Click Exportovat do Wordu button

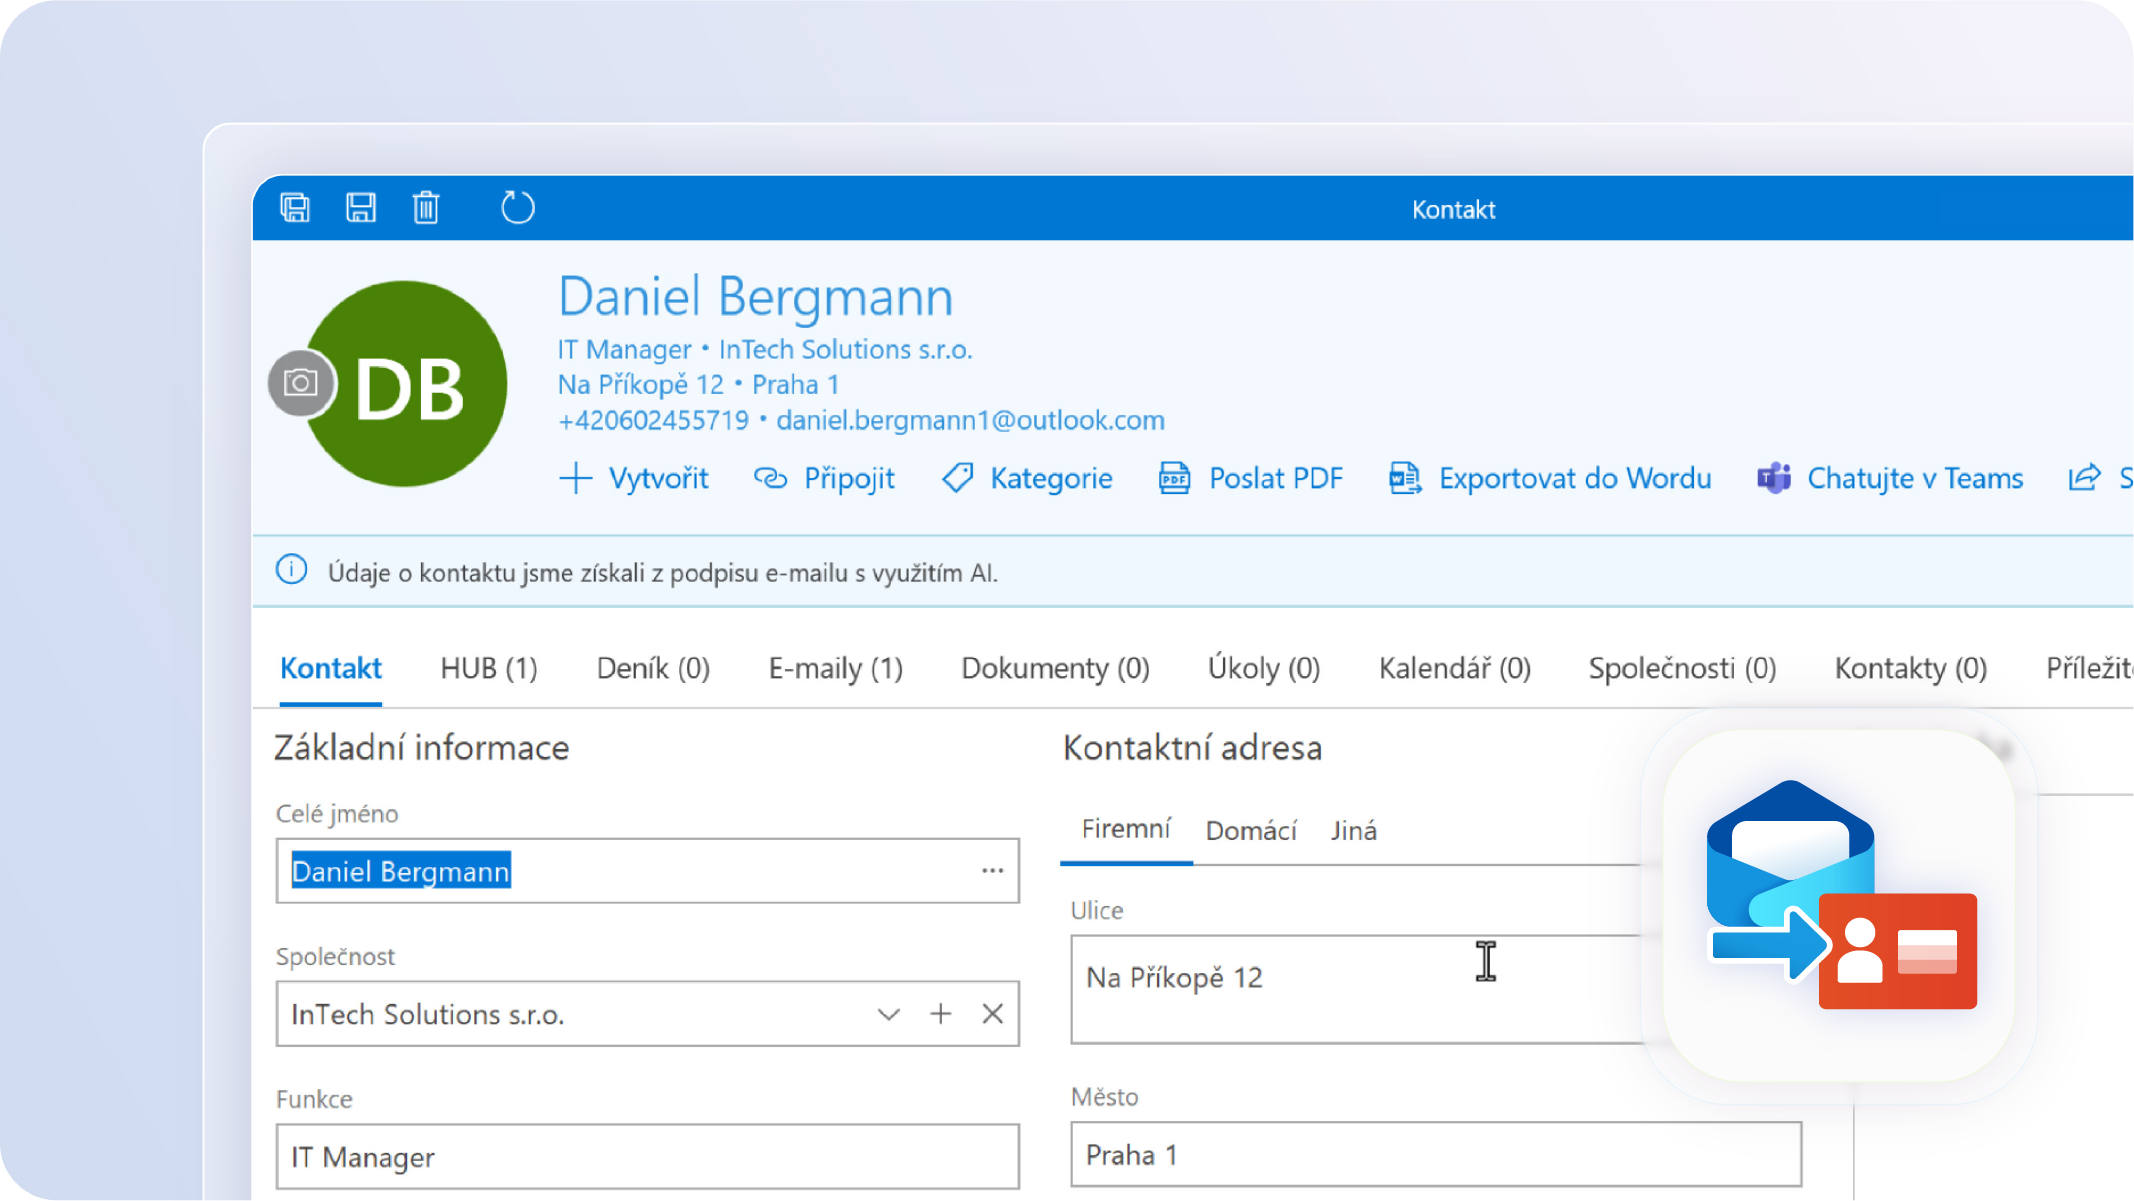point(1550,478)
